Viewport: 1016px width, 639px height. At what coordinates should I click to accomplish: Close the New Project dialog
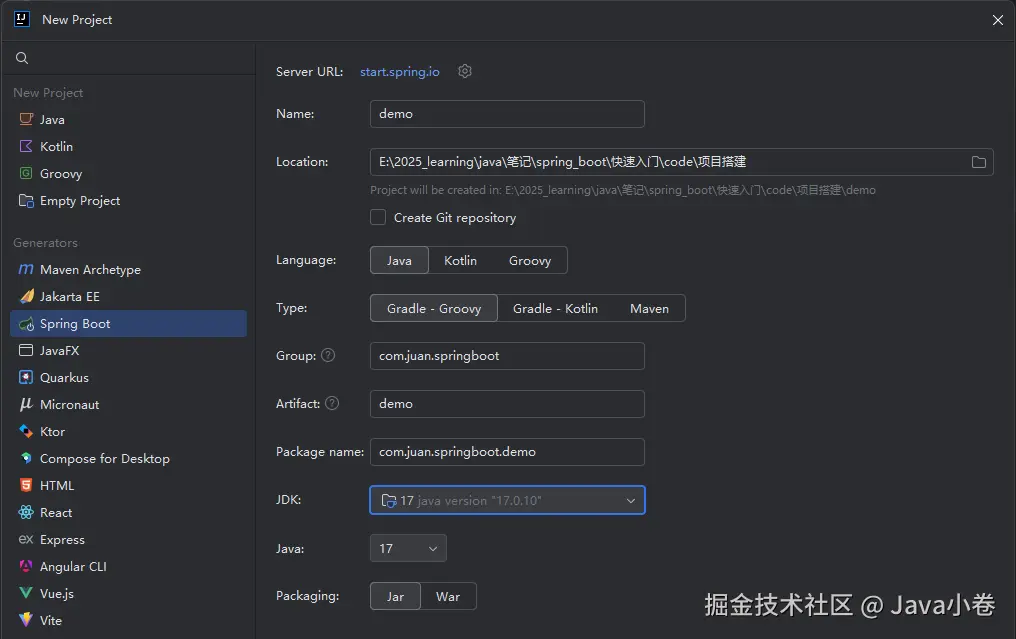point(997,20)
